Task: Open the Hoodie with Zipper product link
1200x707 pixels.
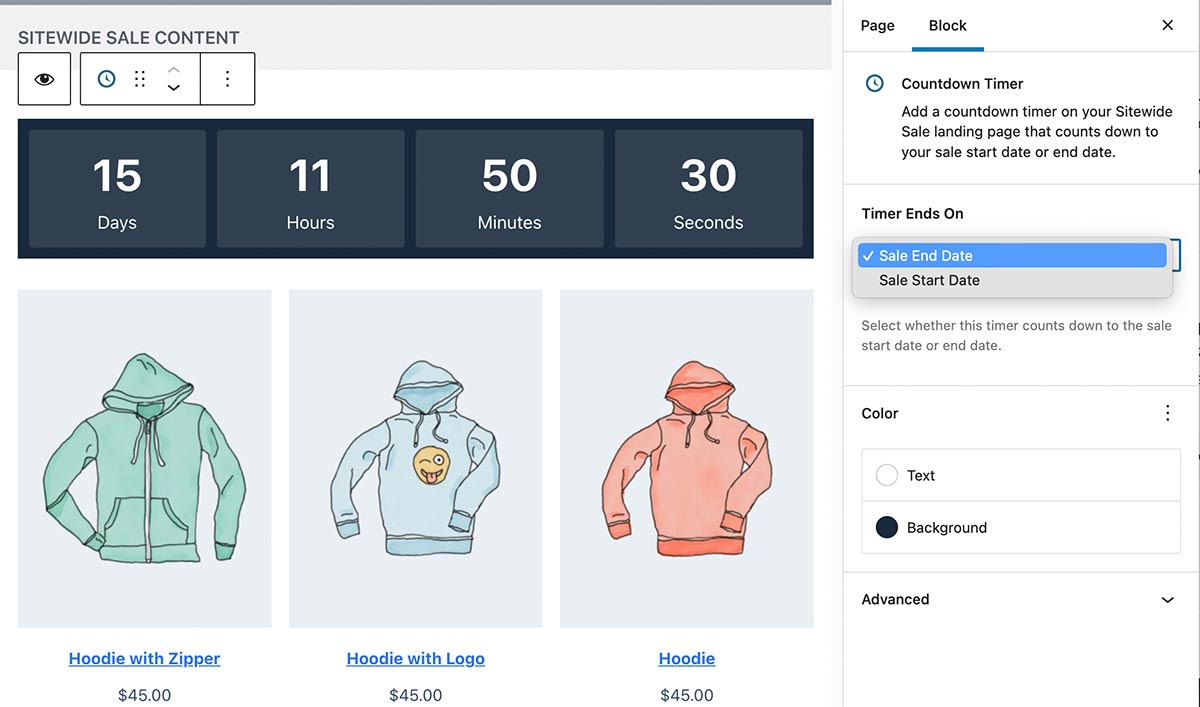Action: tap(144, 658)
